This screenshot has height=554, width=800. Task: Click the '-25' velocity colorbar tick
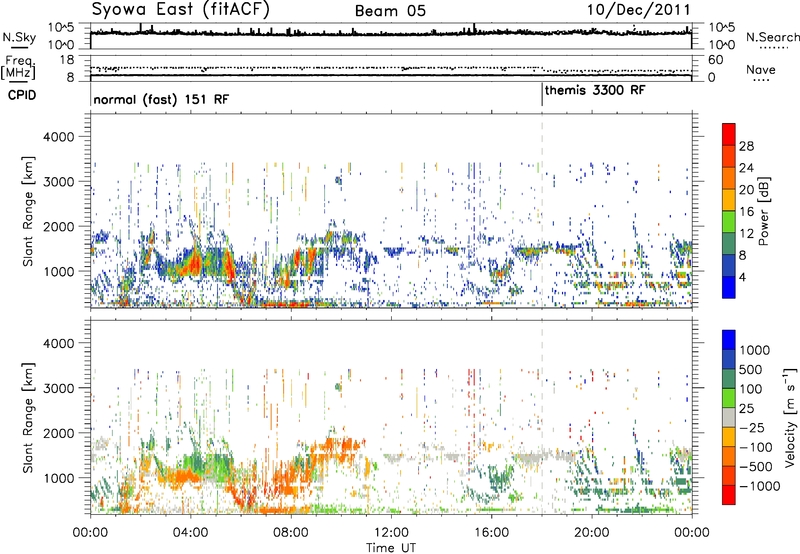coord(752,427)
